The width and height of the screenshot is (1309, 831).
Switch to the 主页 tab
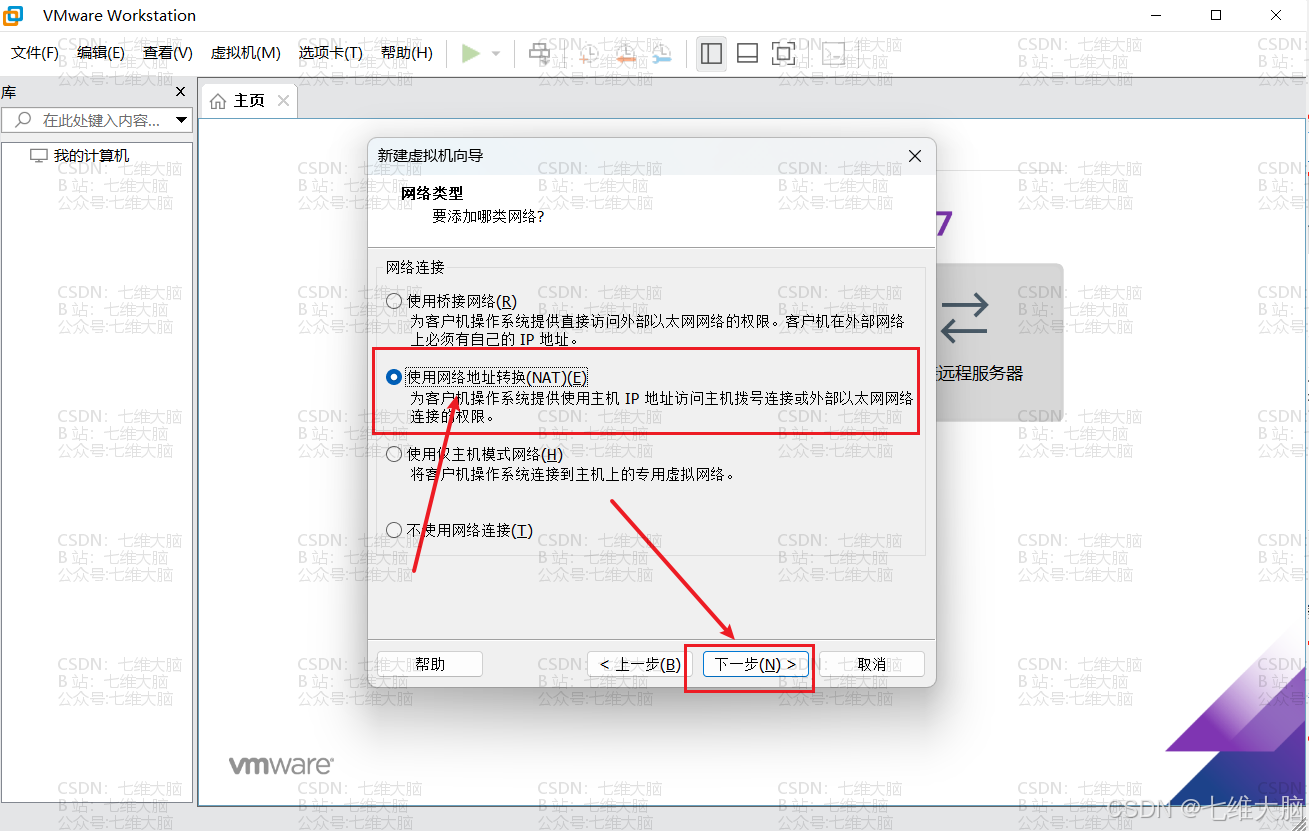pyautogui.click(x=250, y=101)
